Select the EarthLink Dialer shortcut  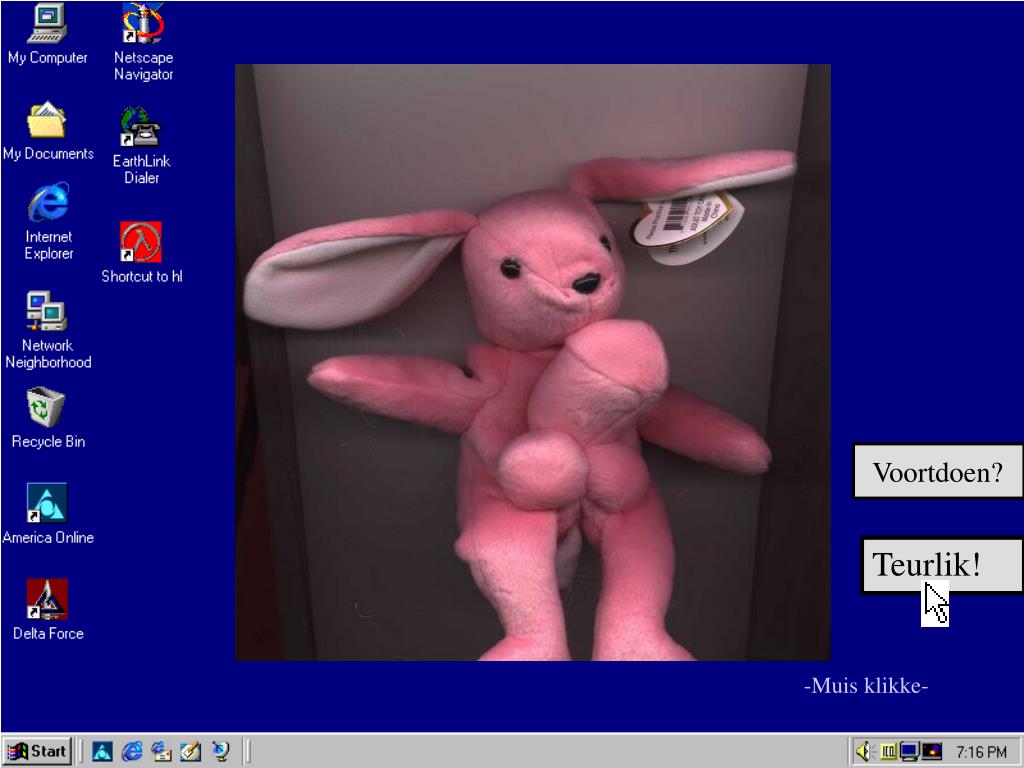tap(142, 127)
